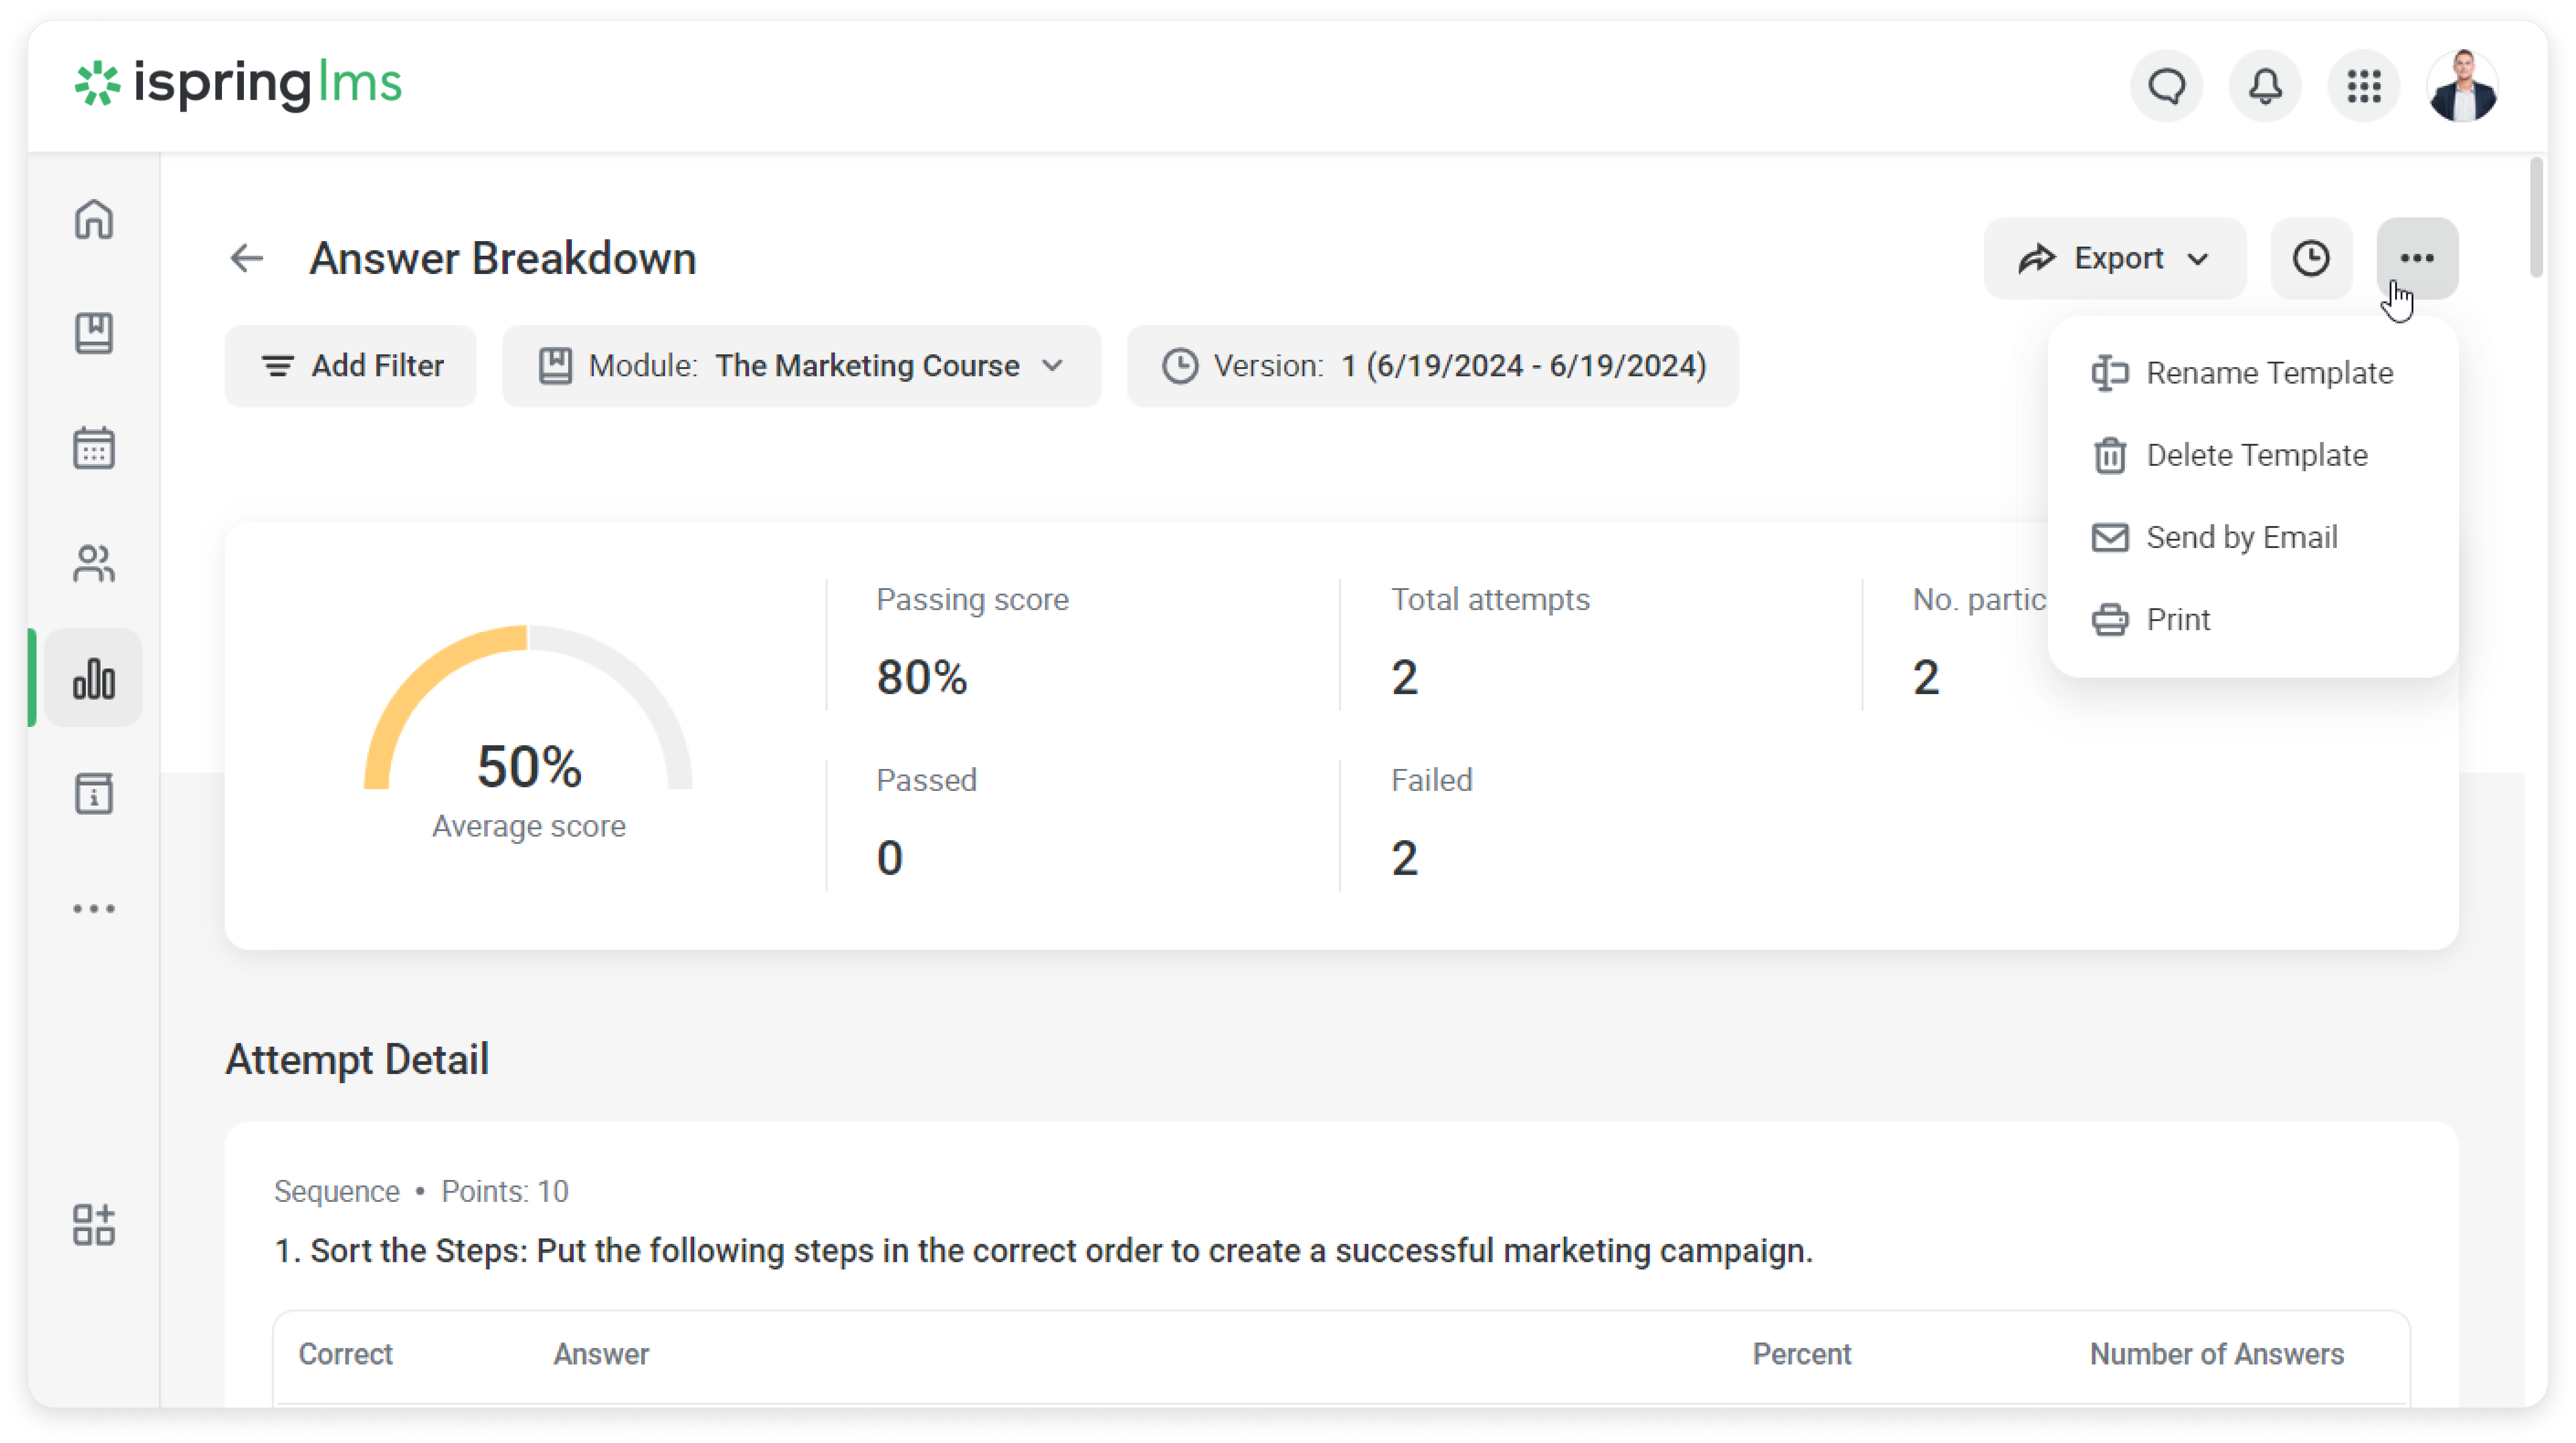The width and height of the screenshot is (2576, 1443).
Task: Open the notifications bell
Action: [x=2265, y=86]
